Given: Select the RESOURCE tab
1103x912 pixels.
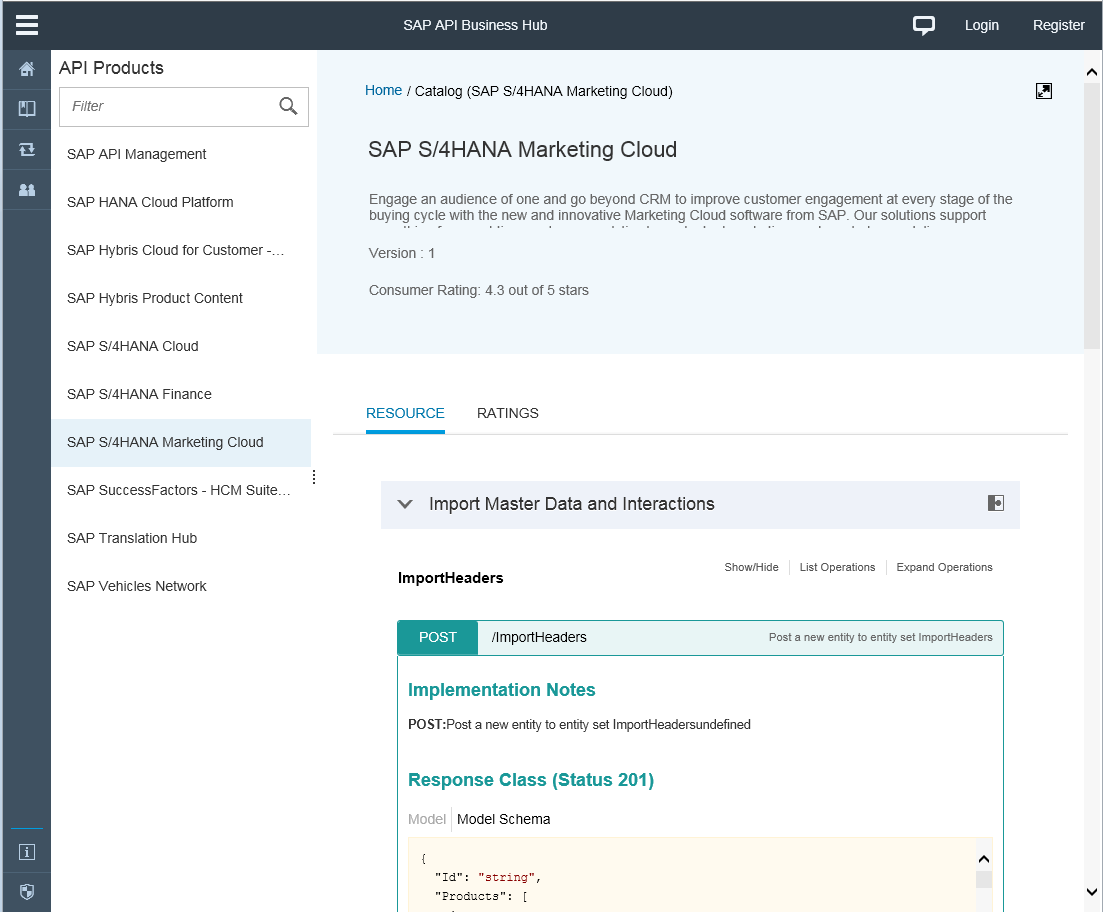Looking at the screenshot, I should (x=405, y=413).
